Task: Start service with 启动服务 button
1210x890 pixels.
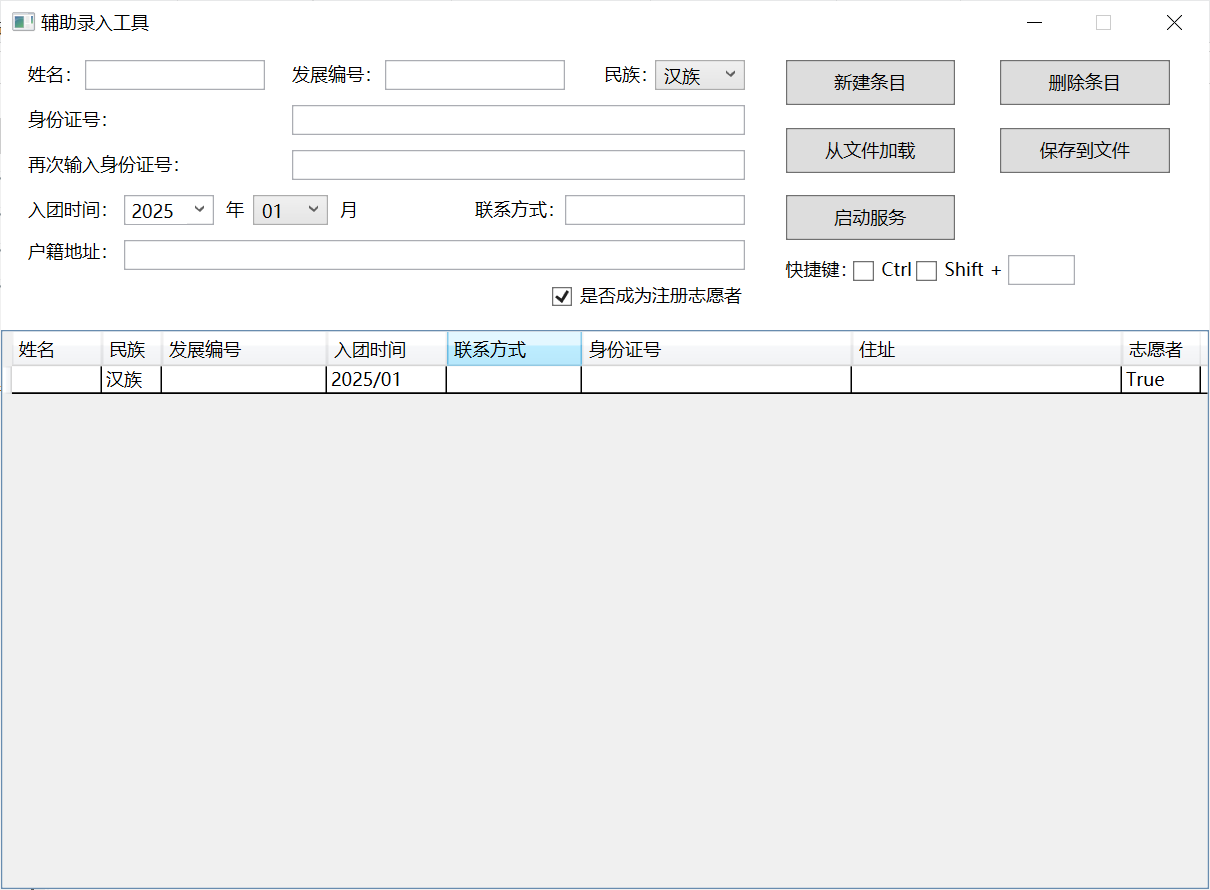Action: (x=870, y=217)
